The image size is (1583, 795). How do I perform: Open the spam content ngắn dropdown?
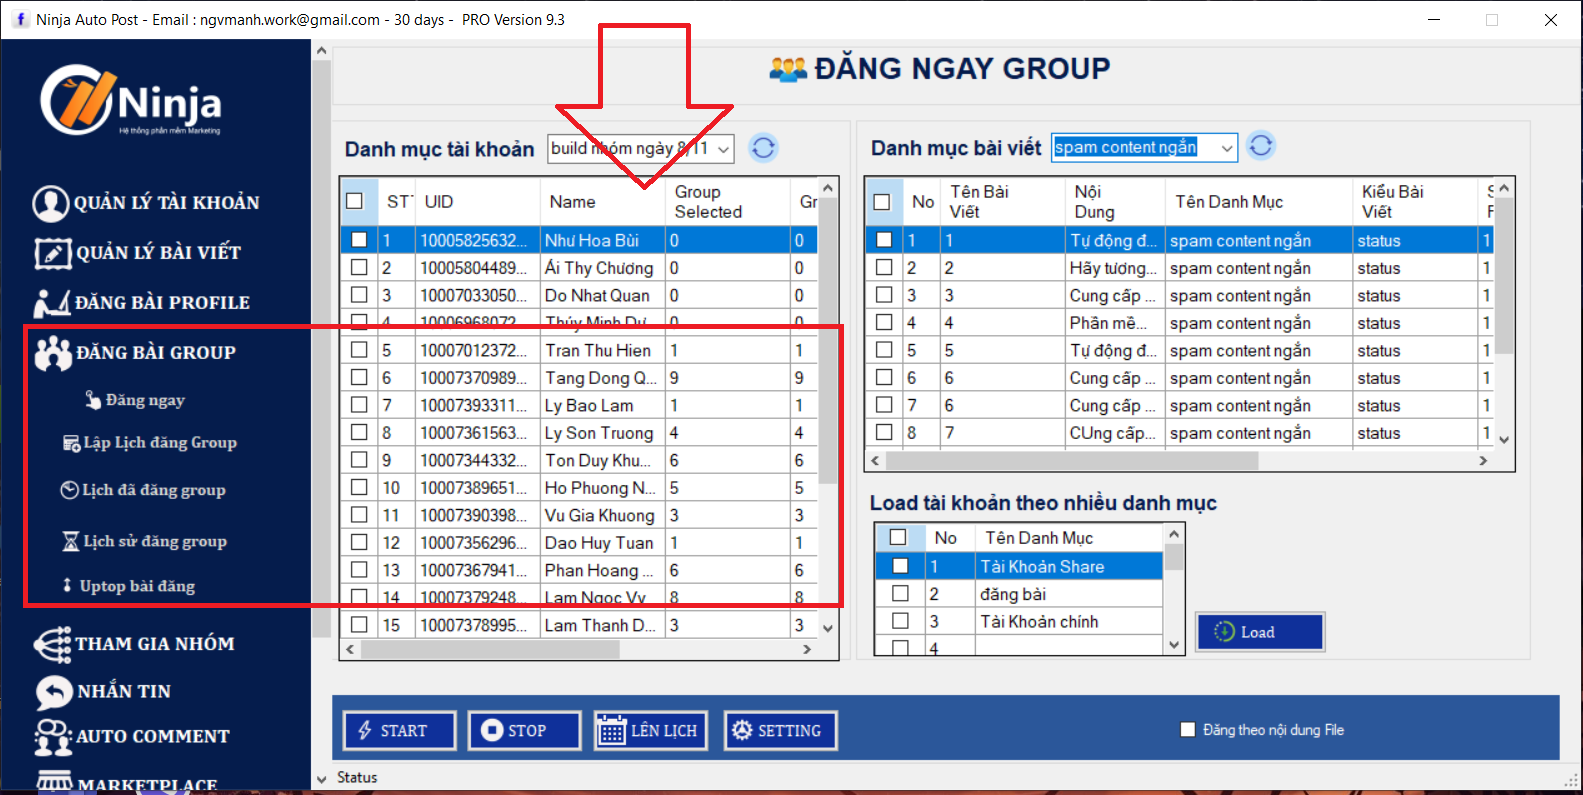[x=1227, y=148]
